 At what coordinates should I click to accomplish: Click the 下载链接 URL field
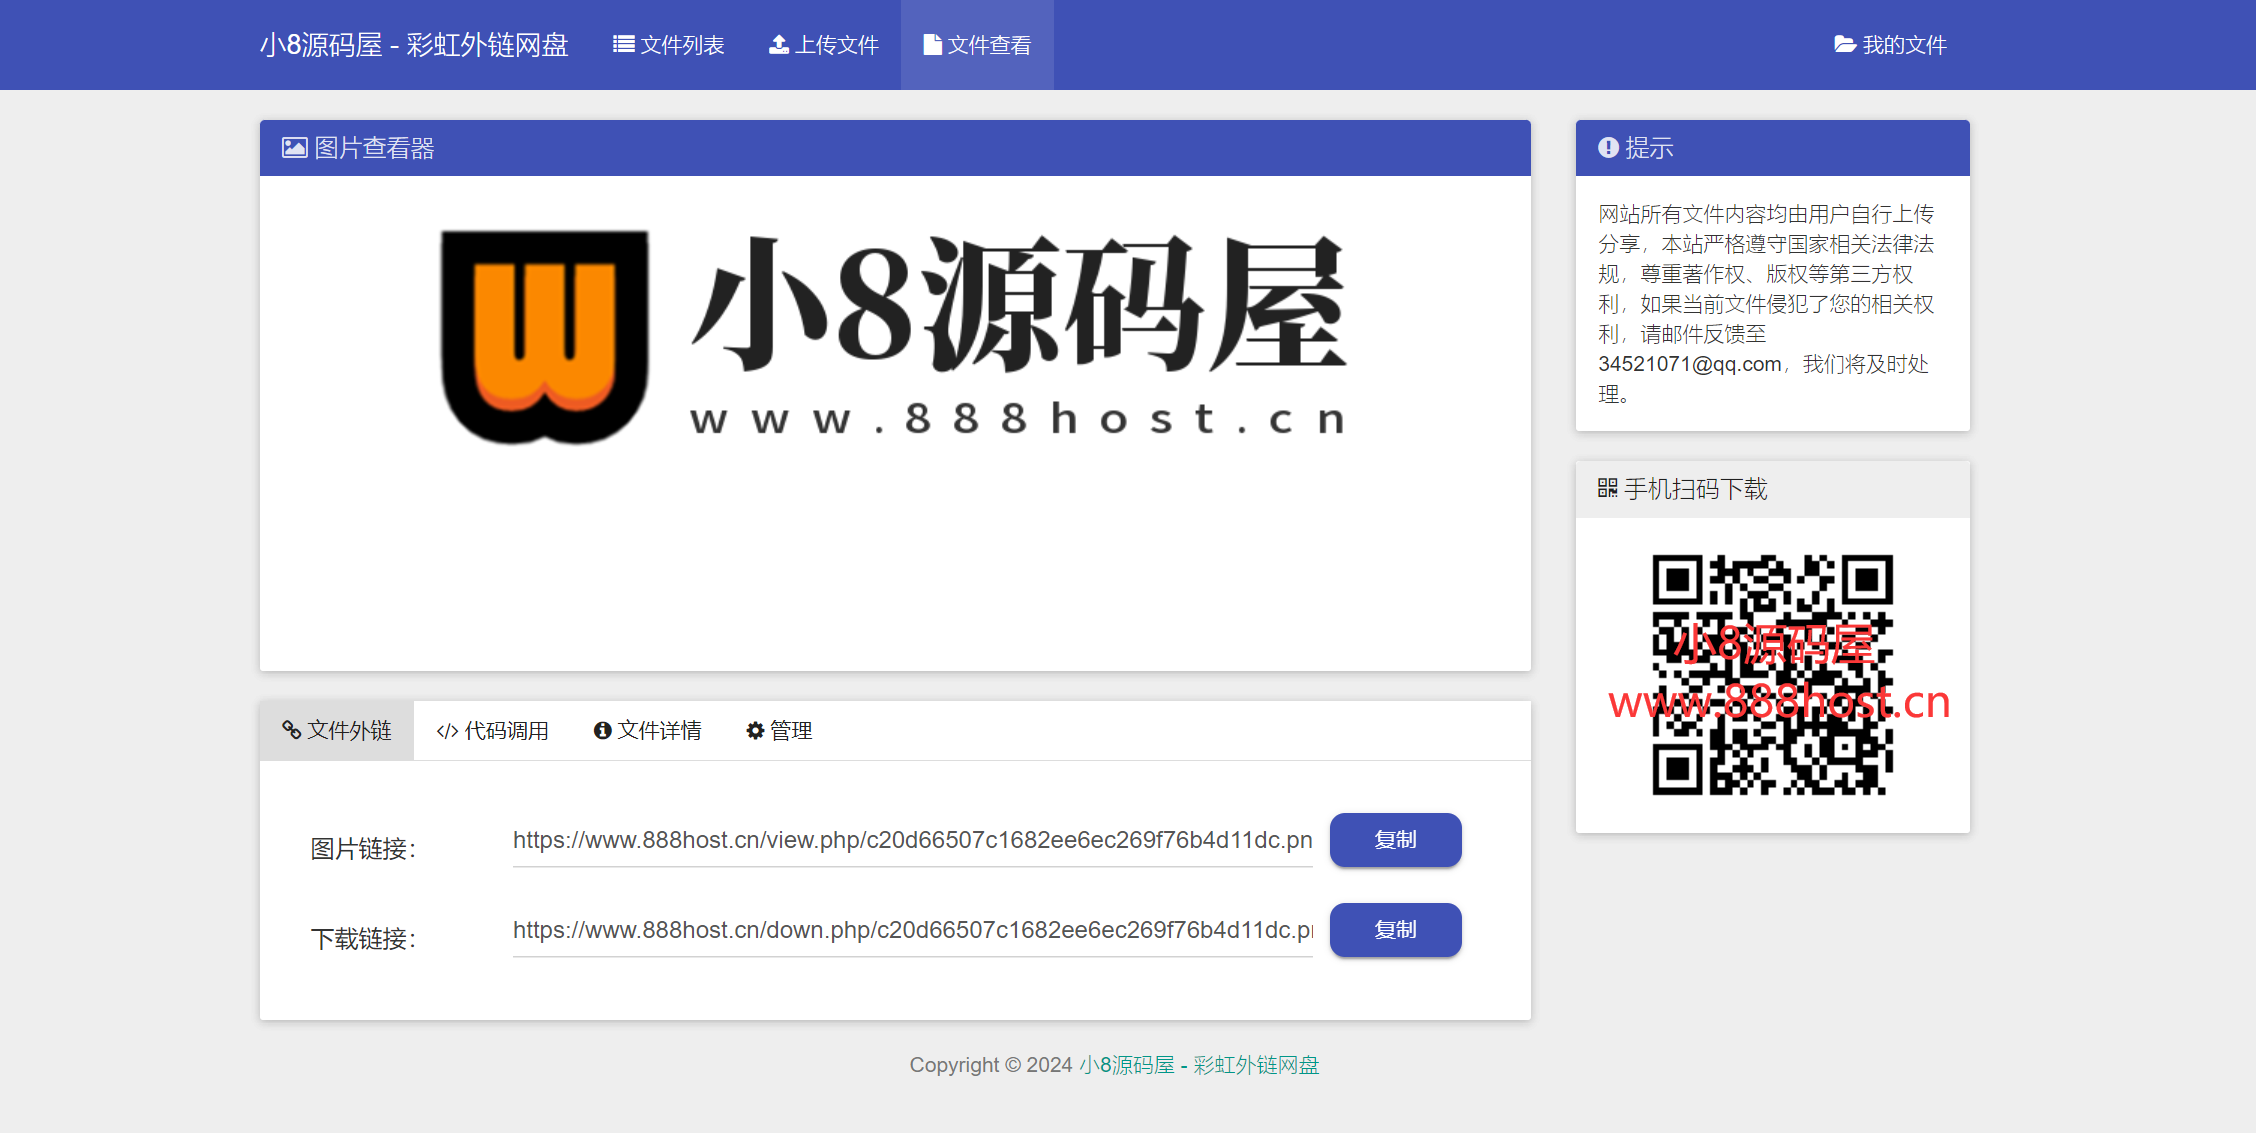click(913, 931)
